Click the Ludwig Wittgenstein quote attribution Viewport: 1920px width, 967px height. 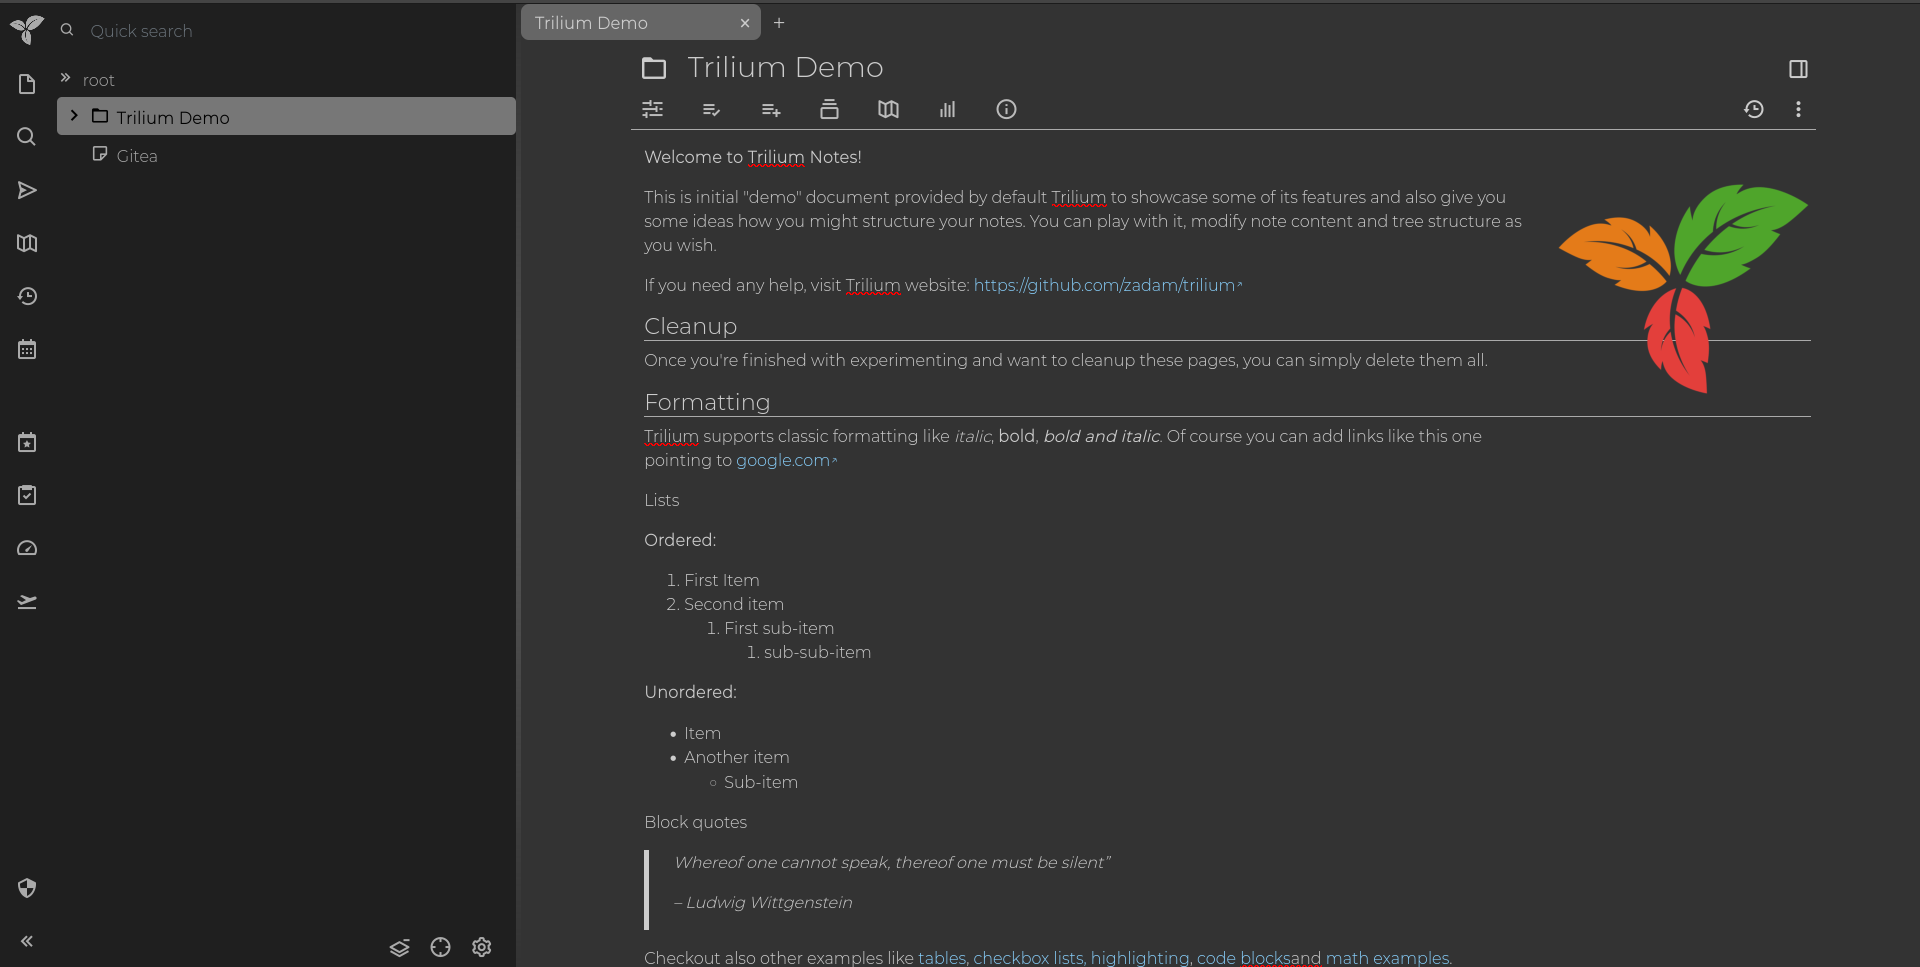coord(763,902)
